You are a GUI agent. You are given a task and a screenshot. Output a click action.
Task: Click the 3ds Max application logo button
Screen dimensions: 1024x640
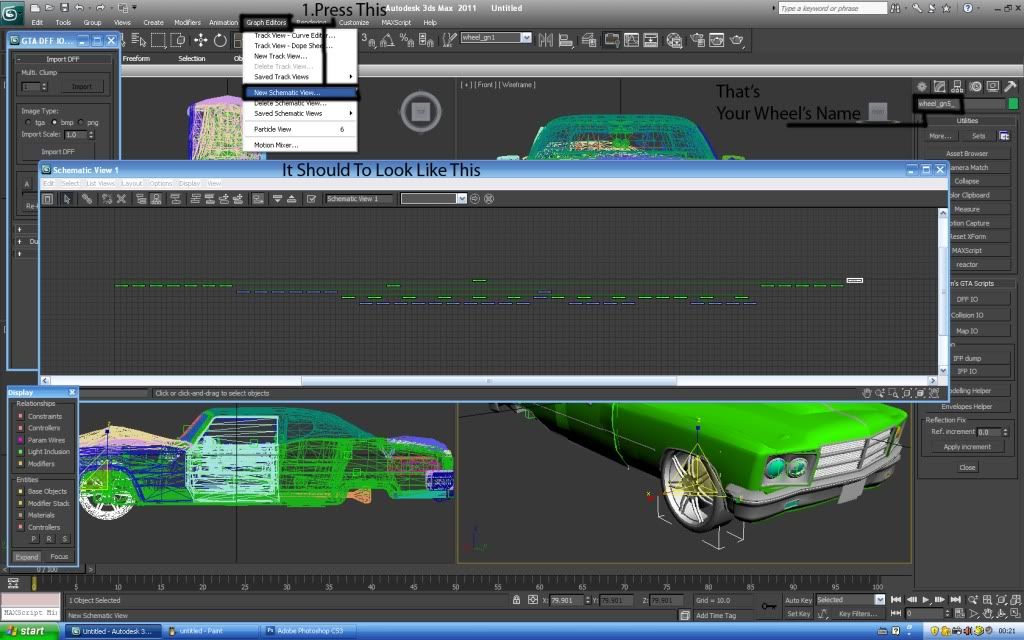tap(12, 13)
